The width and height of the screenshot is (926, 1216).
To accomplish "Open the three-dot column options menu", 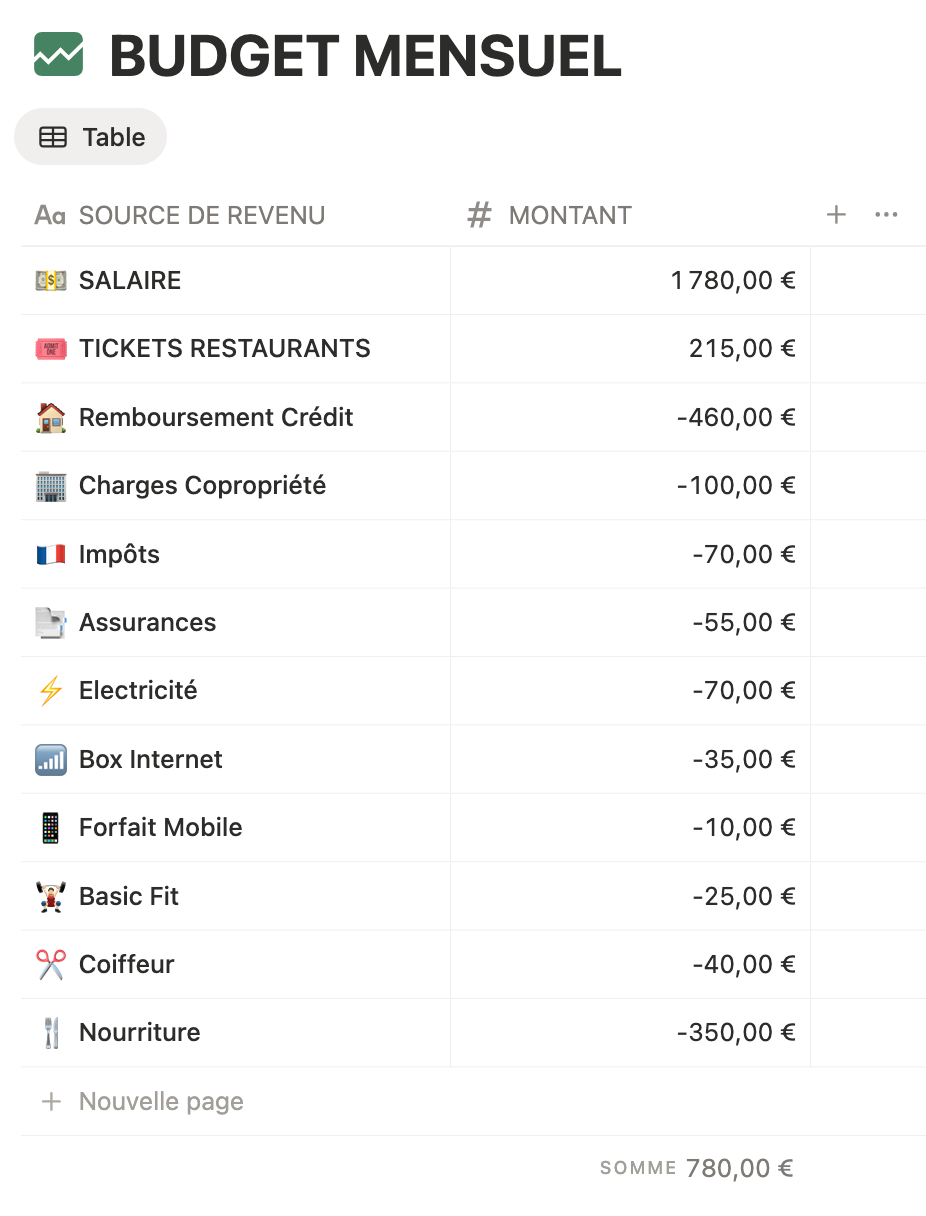I will click(886, 215).
